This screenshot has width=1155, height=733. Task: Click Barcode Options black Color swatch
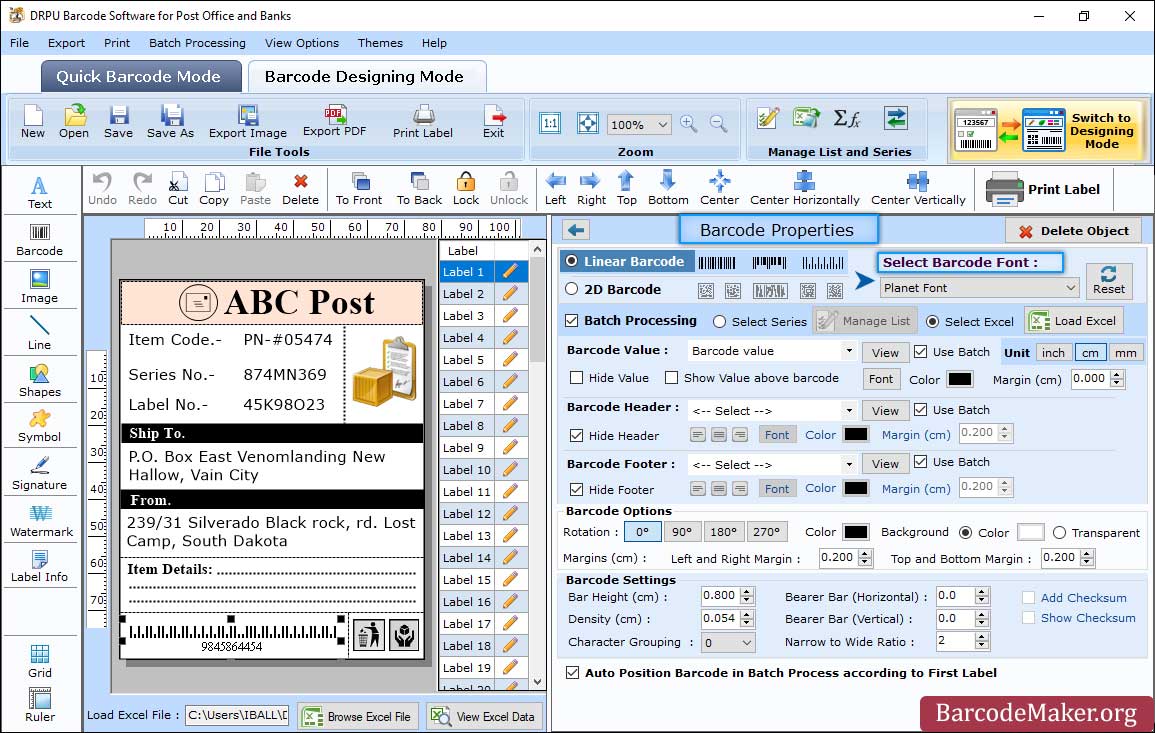[855, 532]
